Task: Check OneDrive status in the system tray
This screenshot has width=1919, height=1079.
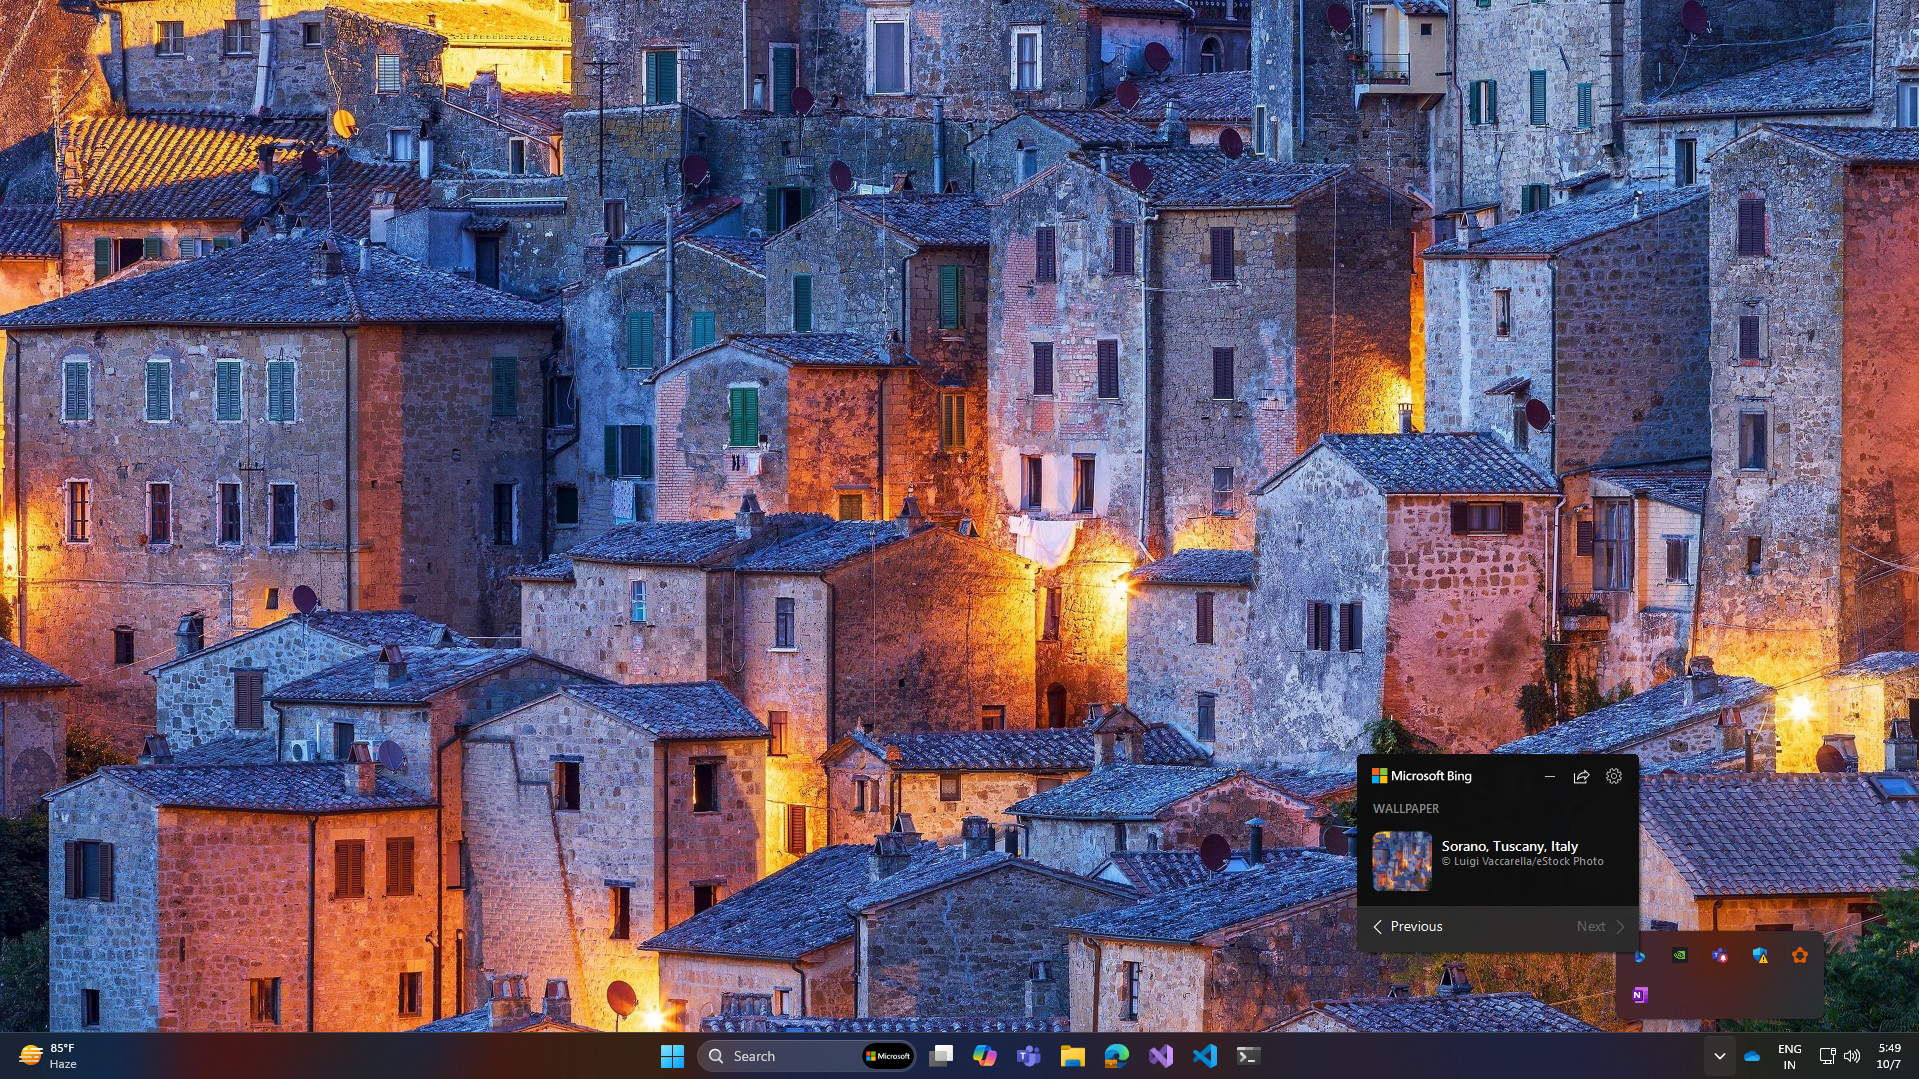Action: pyautogui.click(x=1751, y=1056)
